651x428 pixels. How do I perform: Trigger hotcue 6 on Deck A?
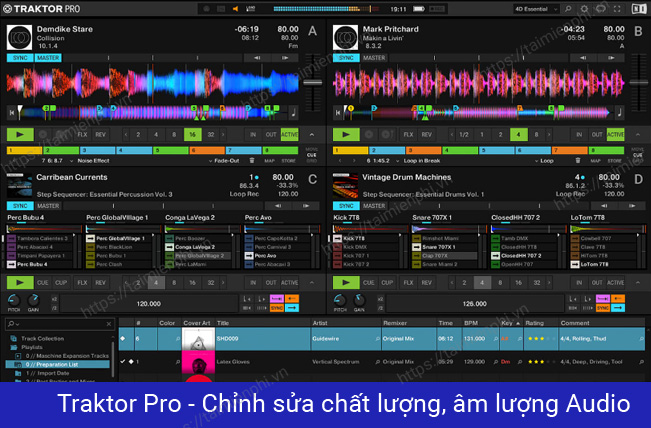tap(207, 150)
